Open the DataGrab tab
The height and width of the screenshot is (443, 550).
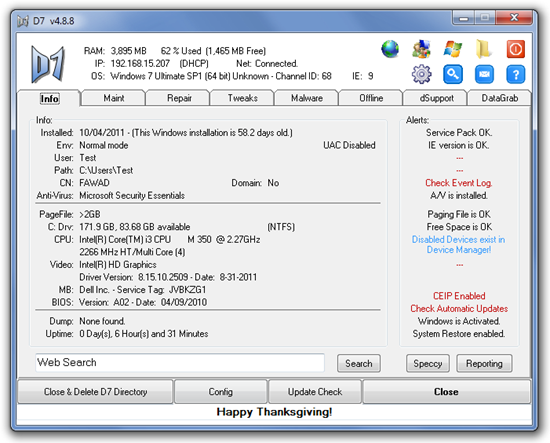[x=499, y=98]
